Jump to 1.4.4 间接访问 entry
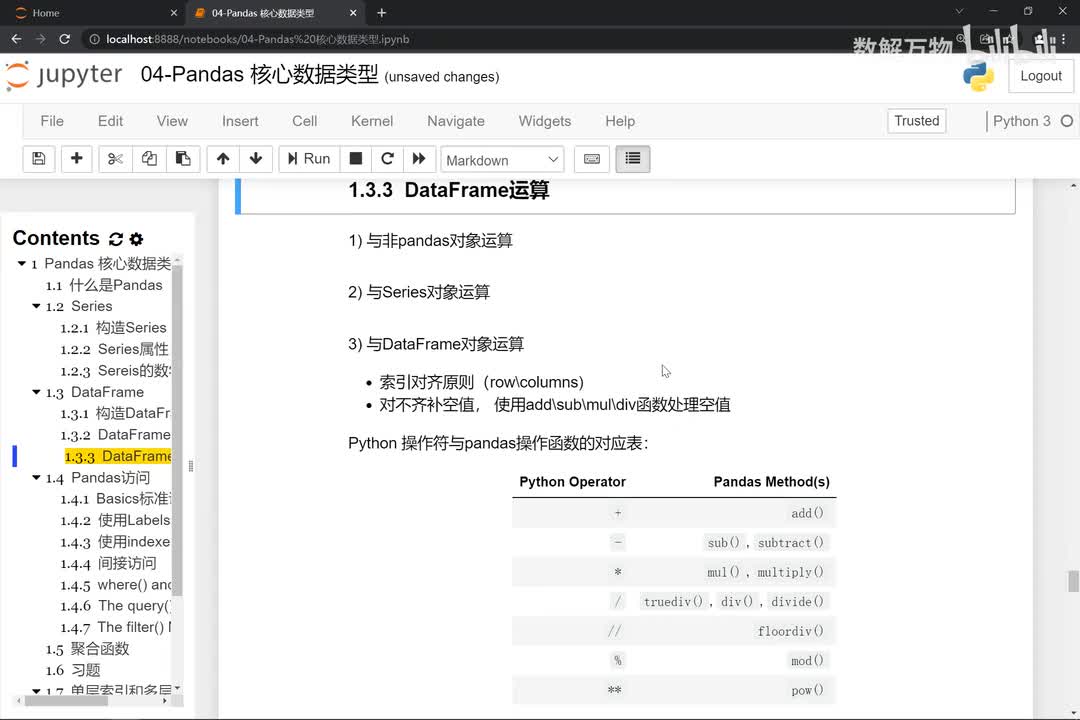This screenshot has width=1080, height=720. pos(108,564)
